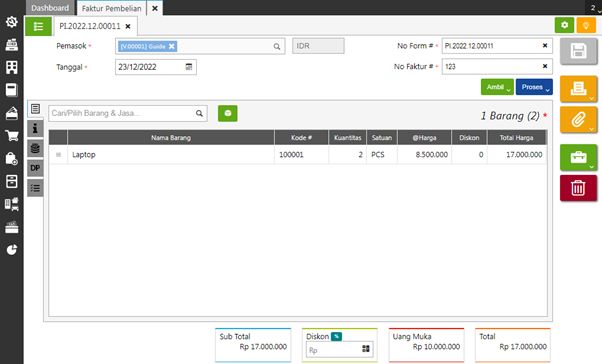Select the PI.2022.12.00011 document tab
602x364 pixels.
(x=90, y=26)
